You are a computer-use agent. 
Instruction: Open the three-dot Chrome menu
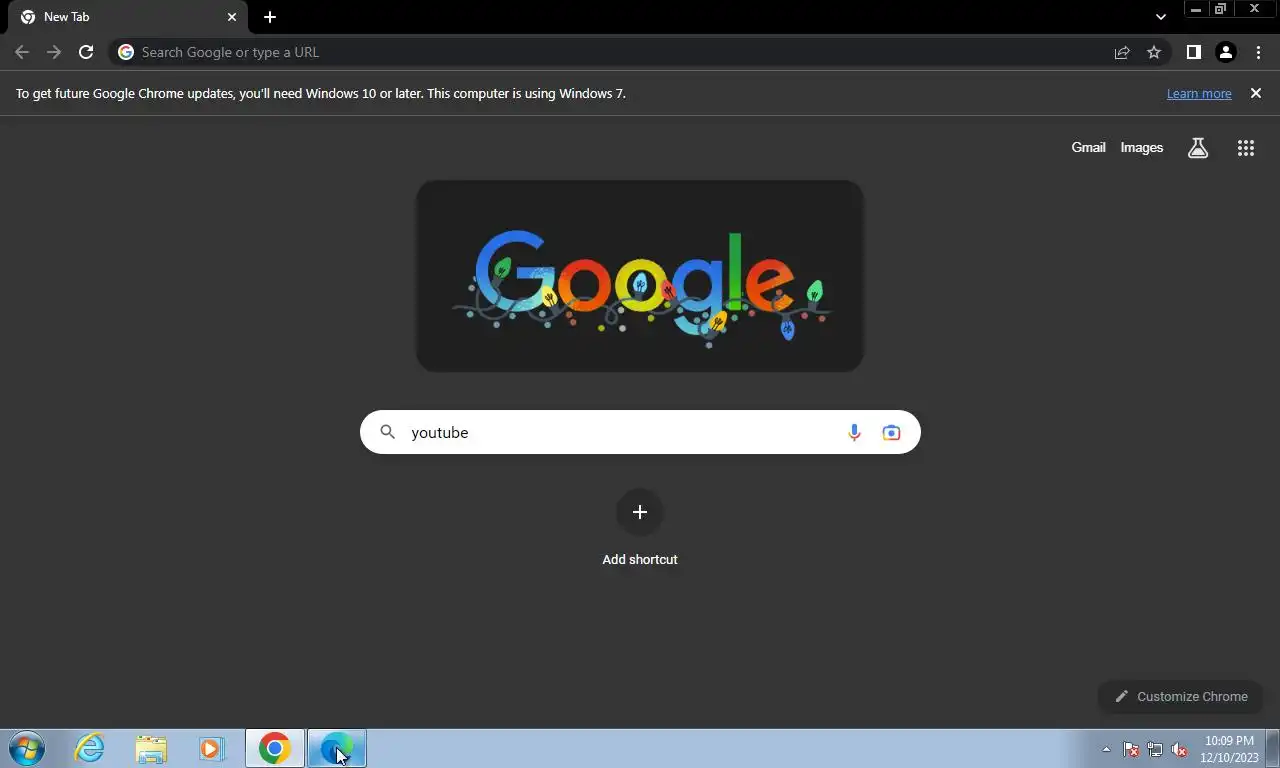[1258, 52]
